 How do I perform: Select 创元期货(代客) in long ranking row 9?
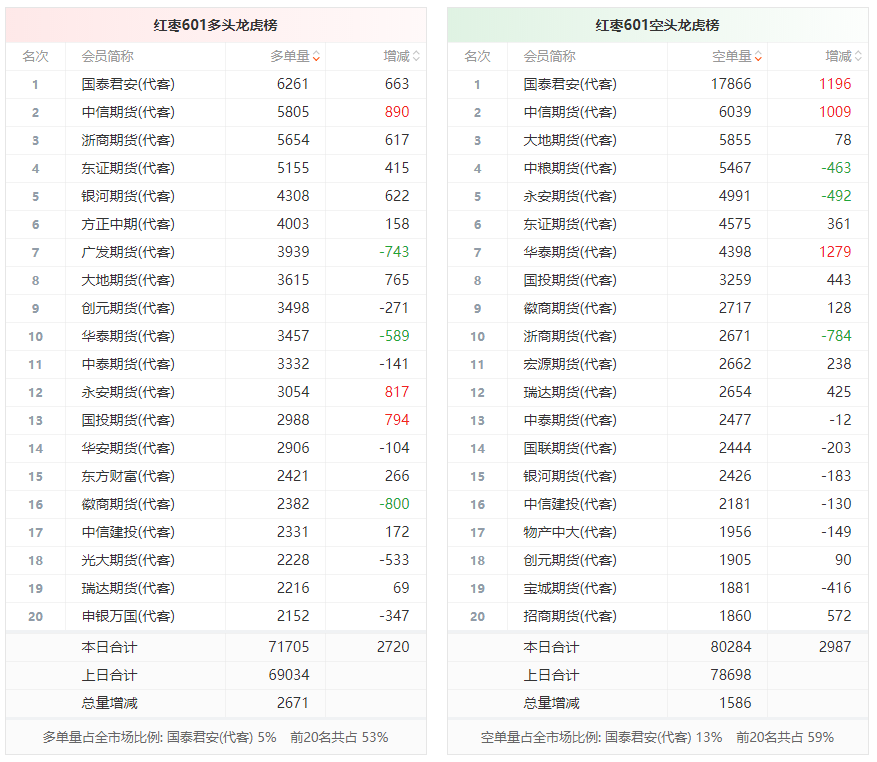coord(128,308)
